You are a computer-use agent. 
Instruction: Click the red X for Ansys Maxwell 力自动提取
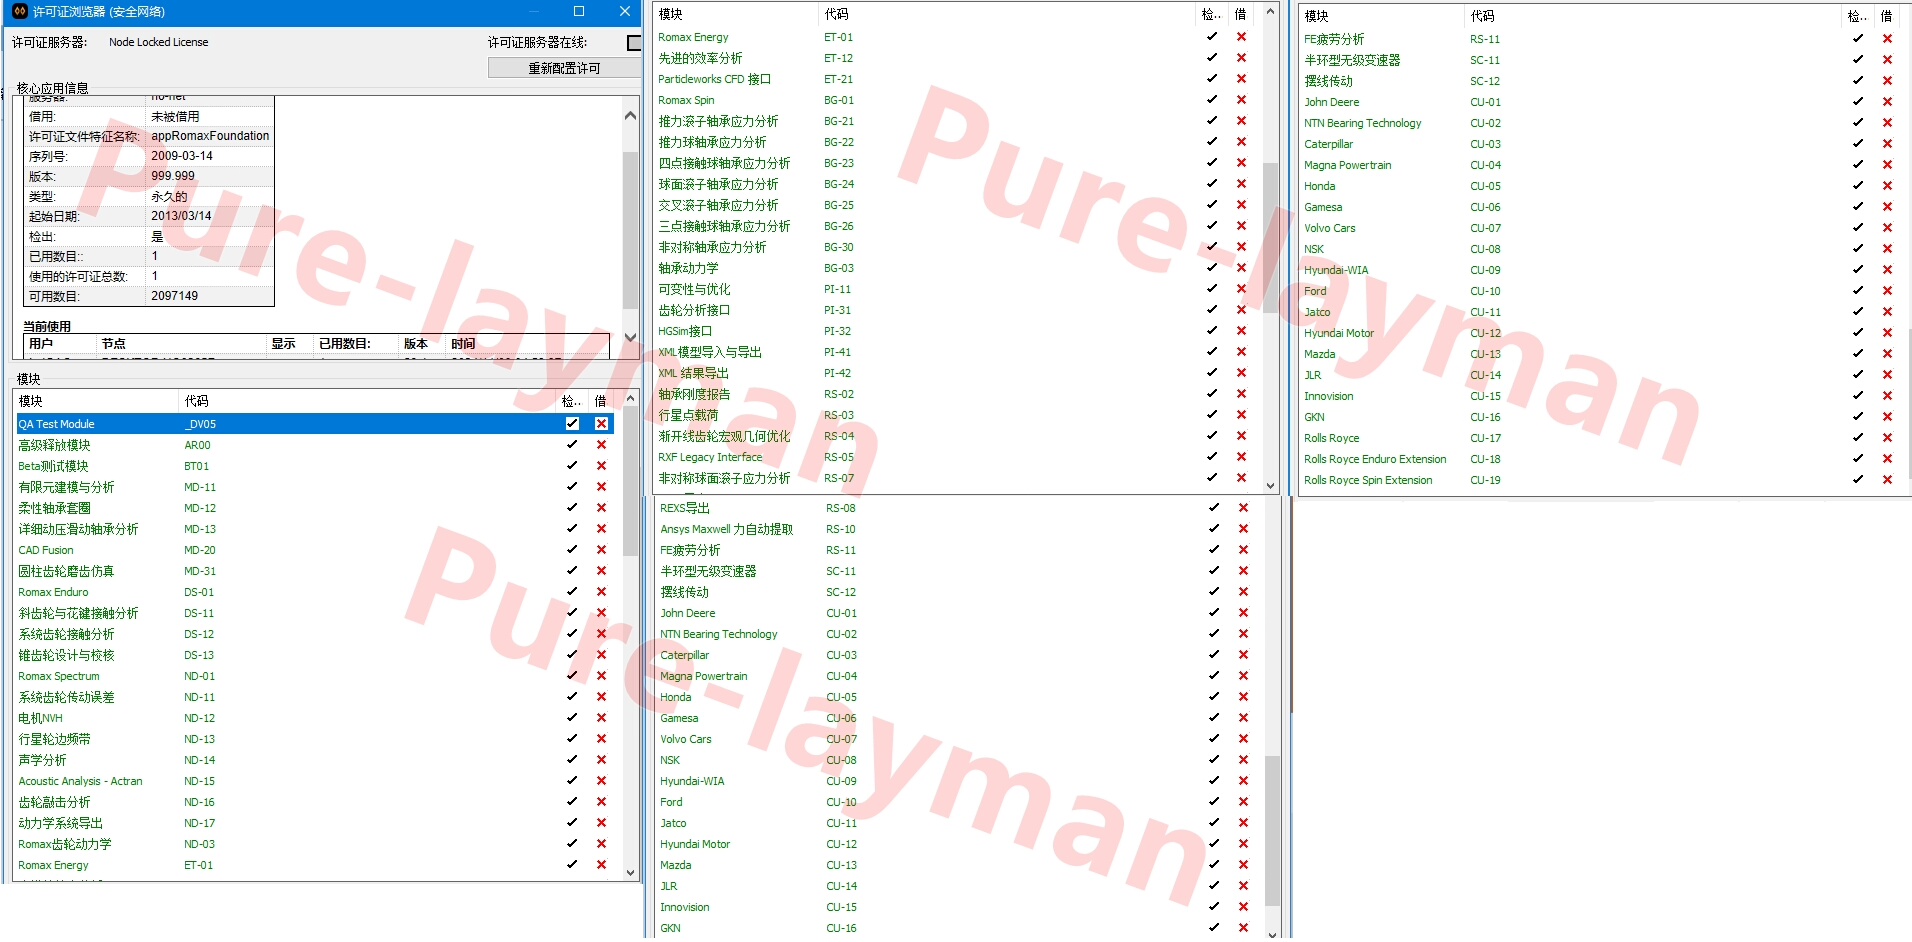1243,529
